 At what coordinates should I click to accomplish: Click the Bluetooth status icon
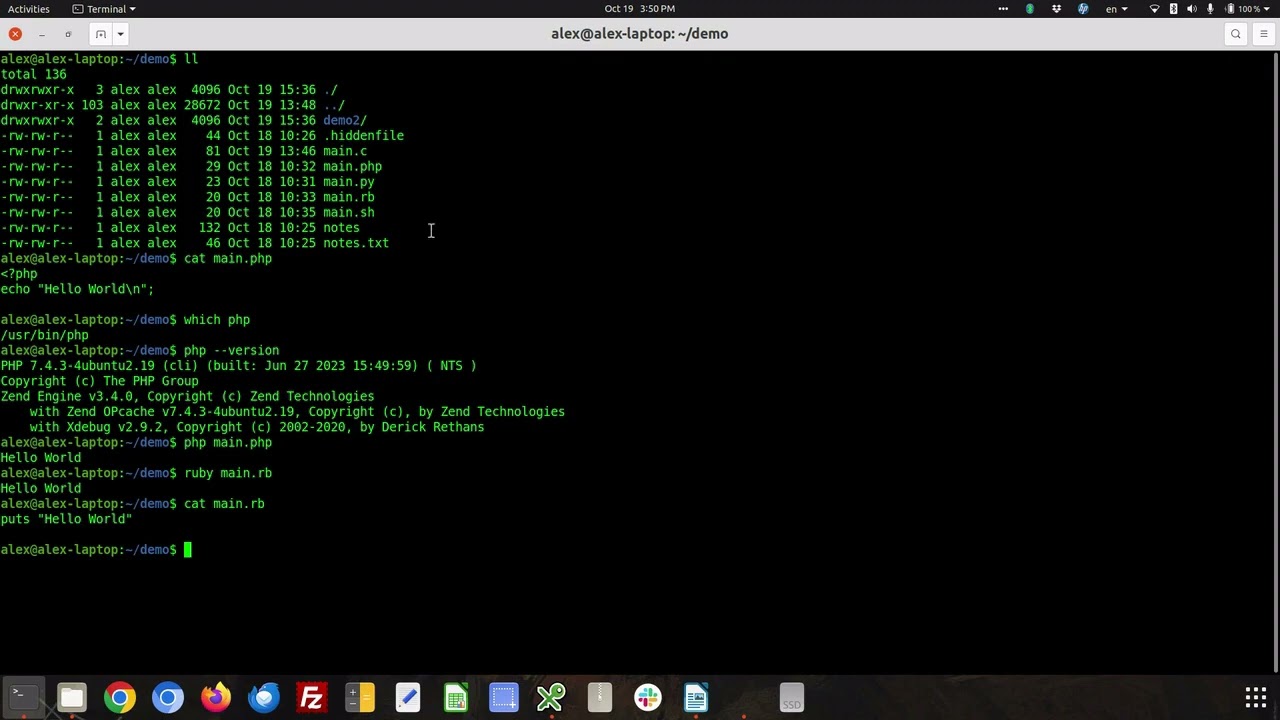1174,9
